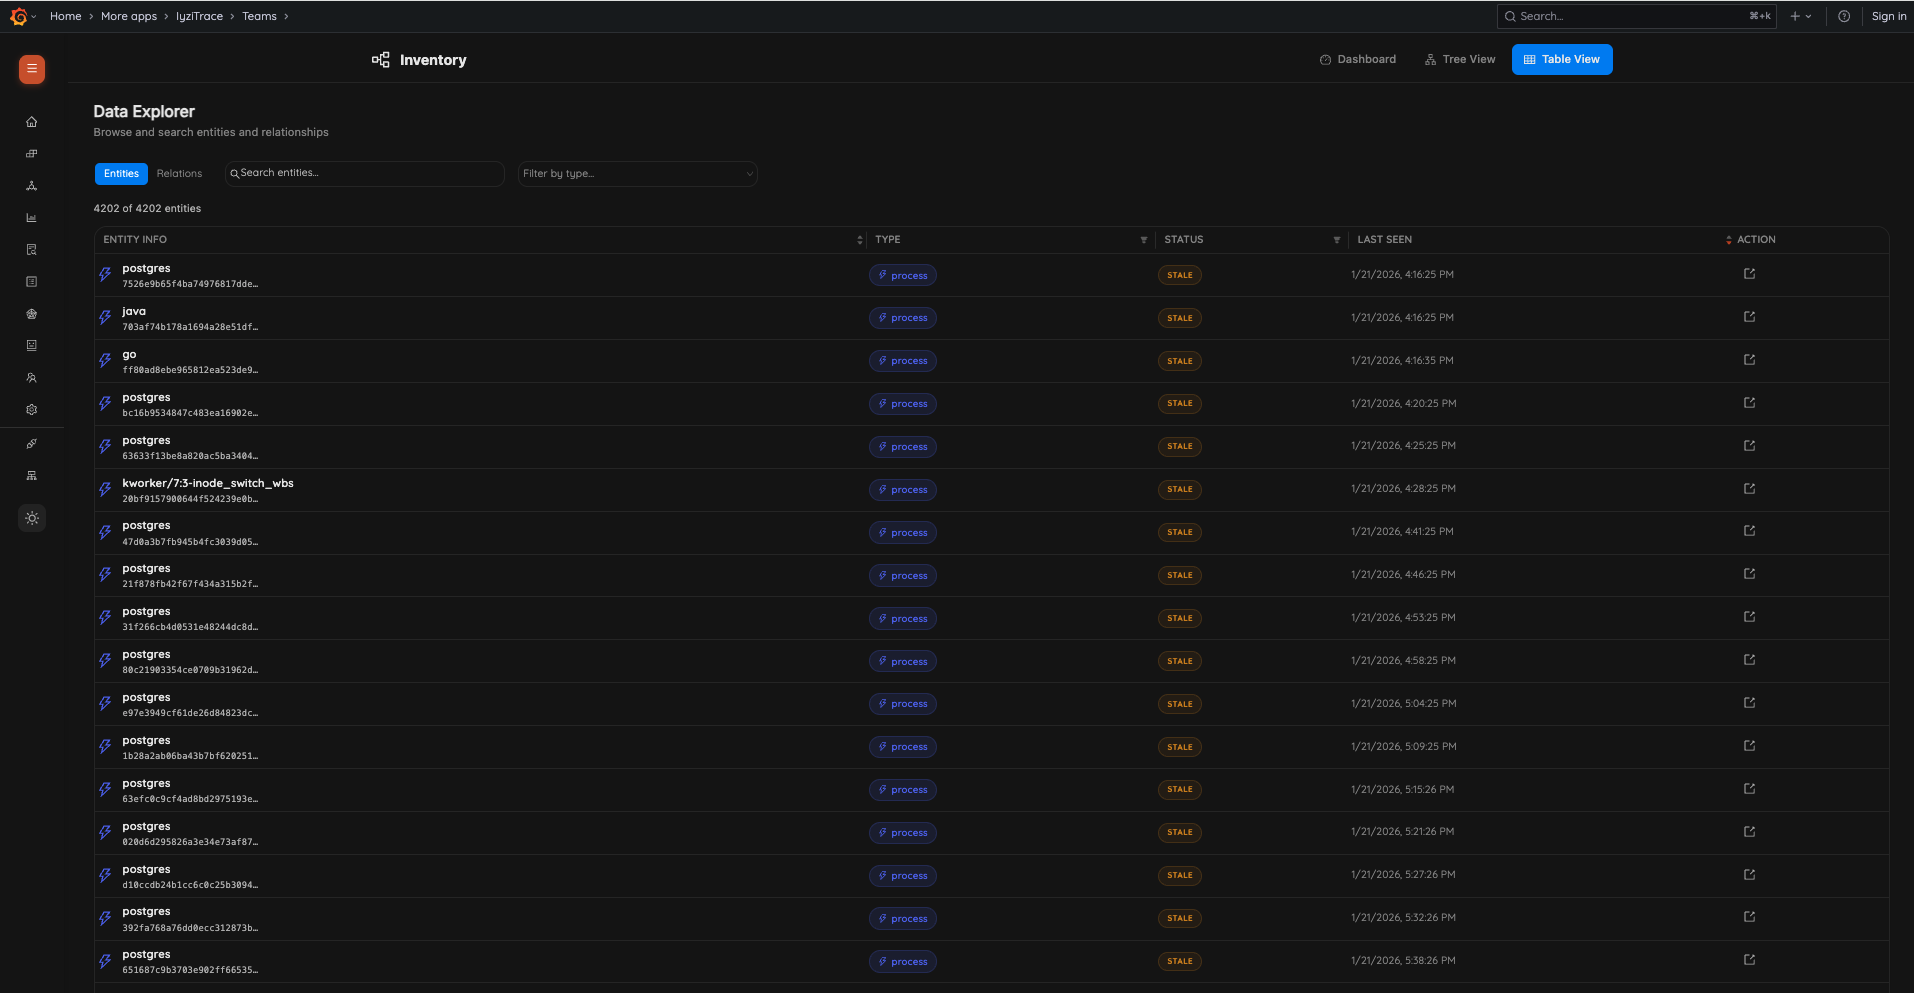Open the external link action for the java entity
Viewport: 1914px width, 993px height.
click(1748, 316)
